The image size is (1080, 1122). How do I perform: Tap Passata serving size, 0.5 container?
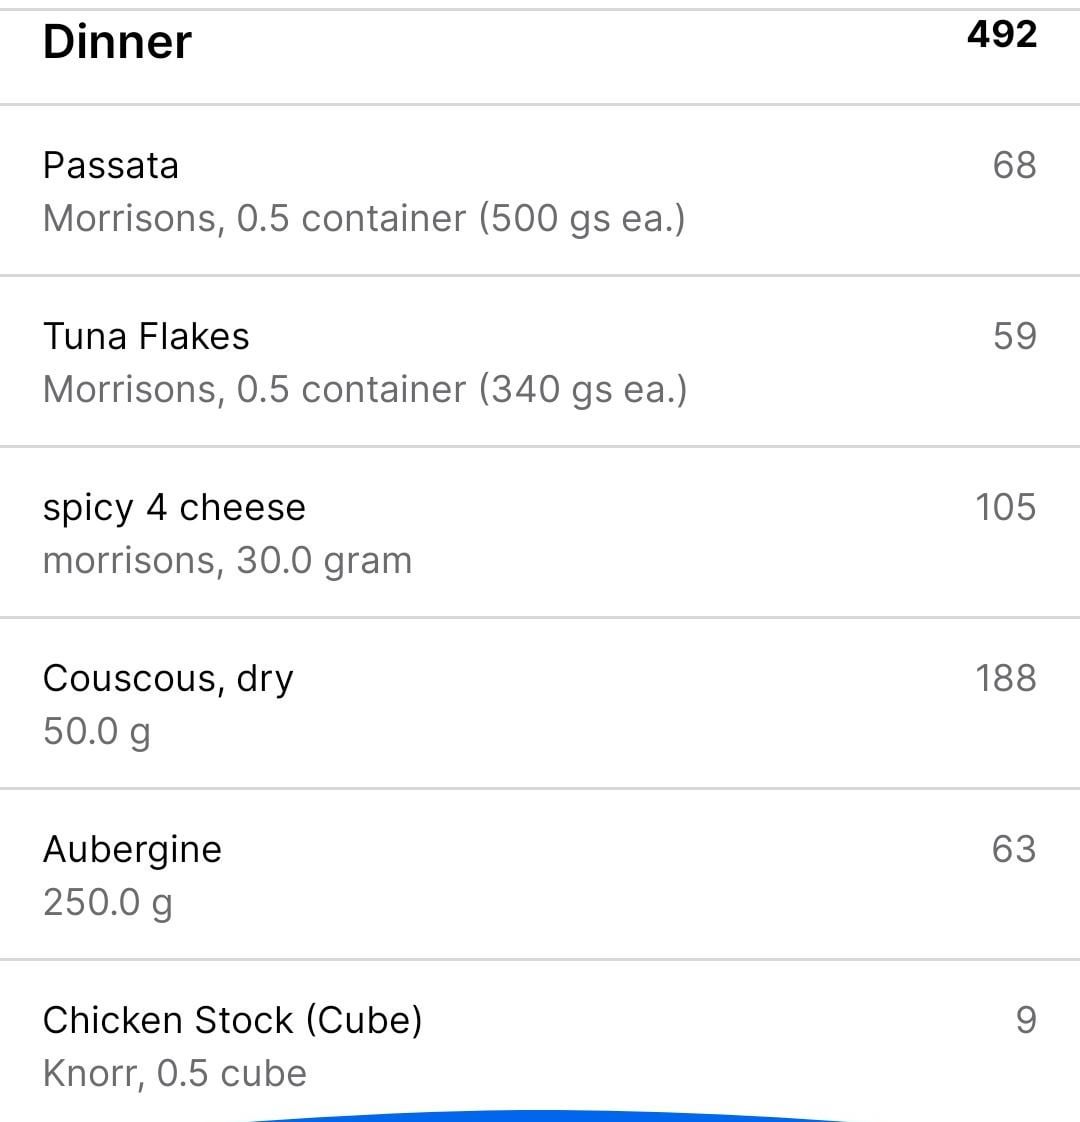pyautogui.click(x=364, y=219)
